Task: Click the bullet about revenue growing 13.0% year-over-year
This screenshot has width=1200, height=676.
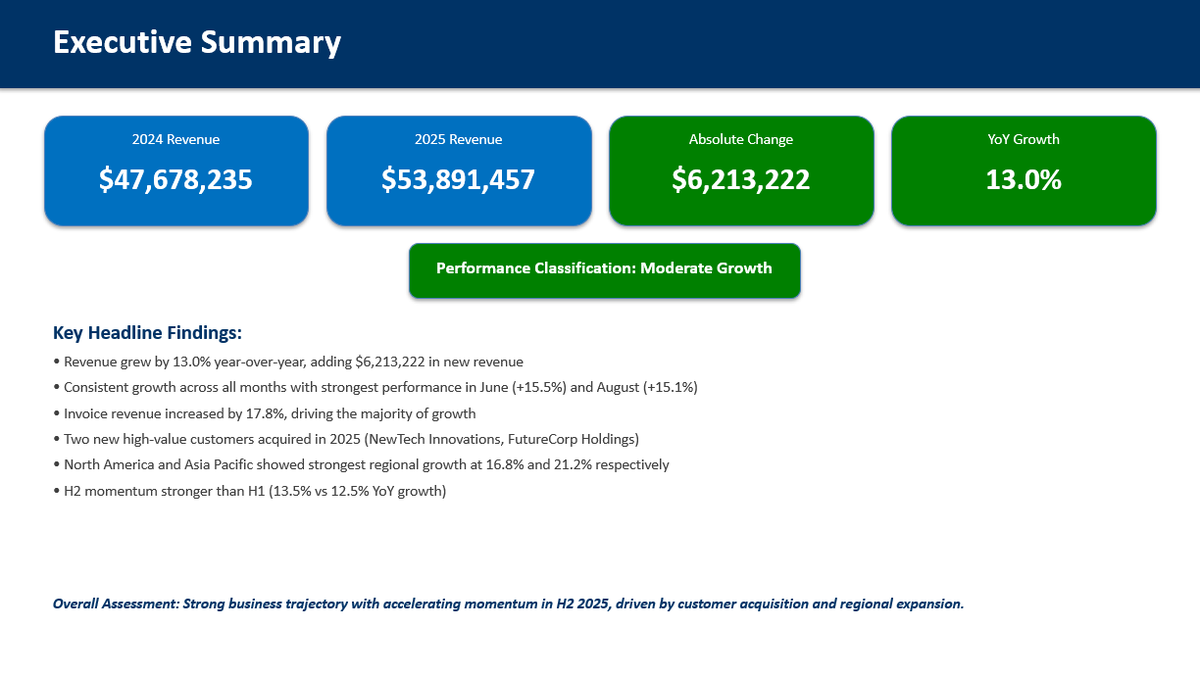Action: (288, 361)
